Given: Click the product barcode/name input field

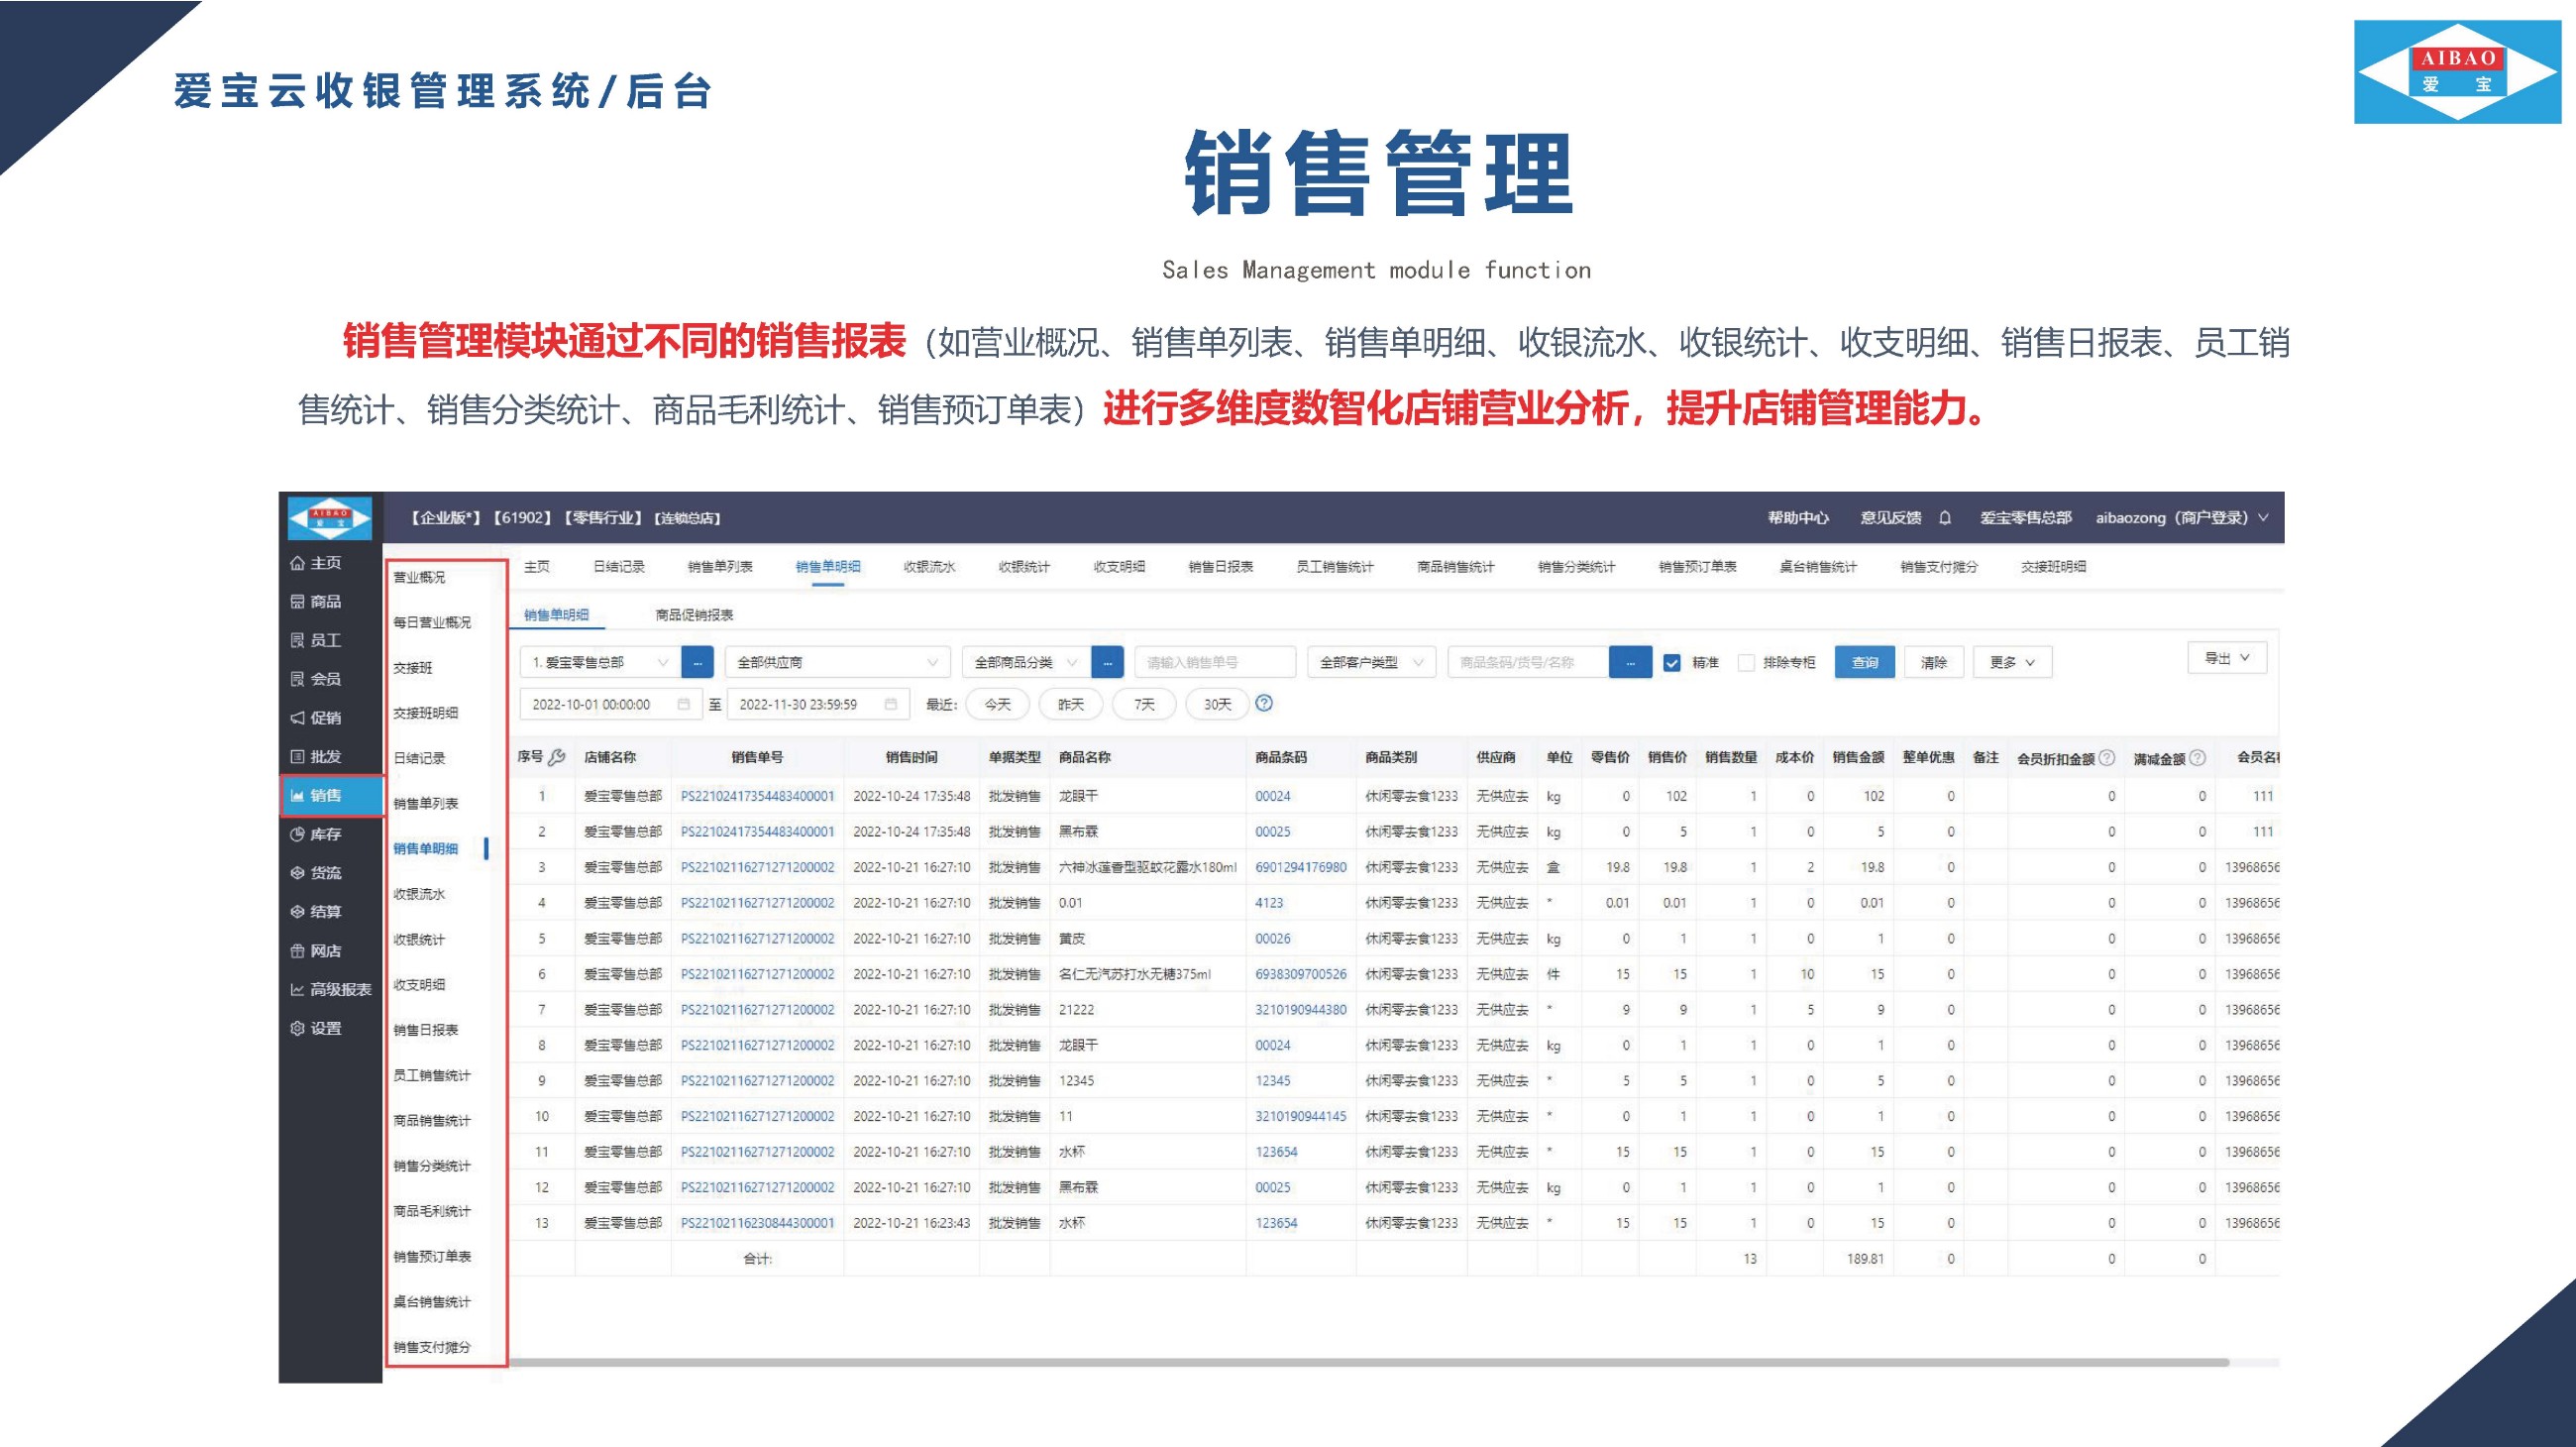Looking at the screenshot, I should pyautogui.click(x=1528, y=662).
